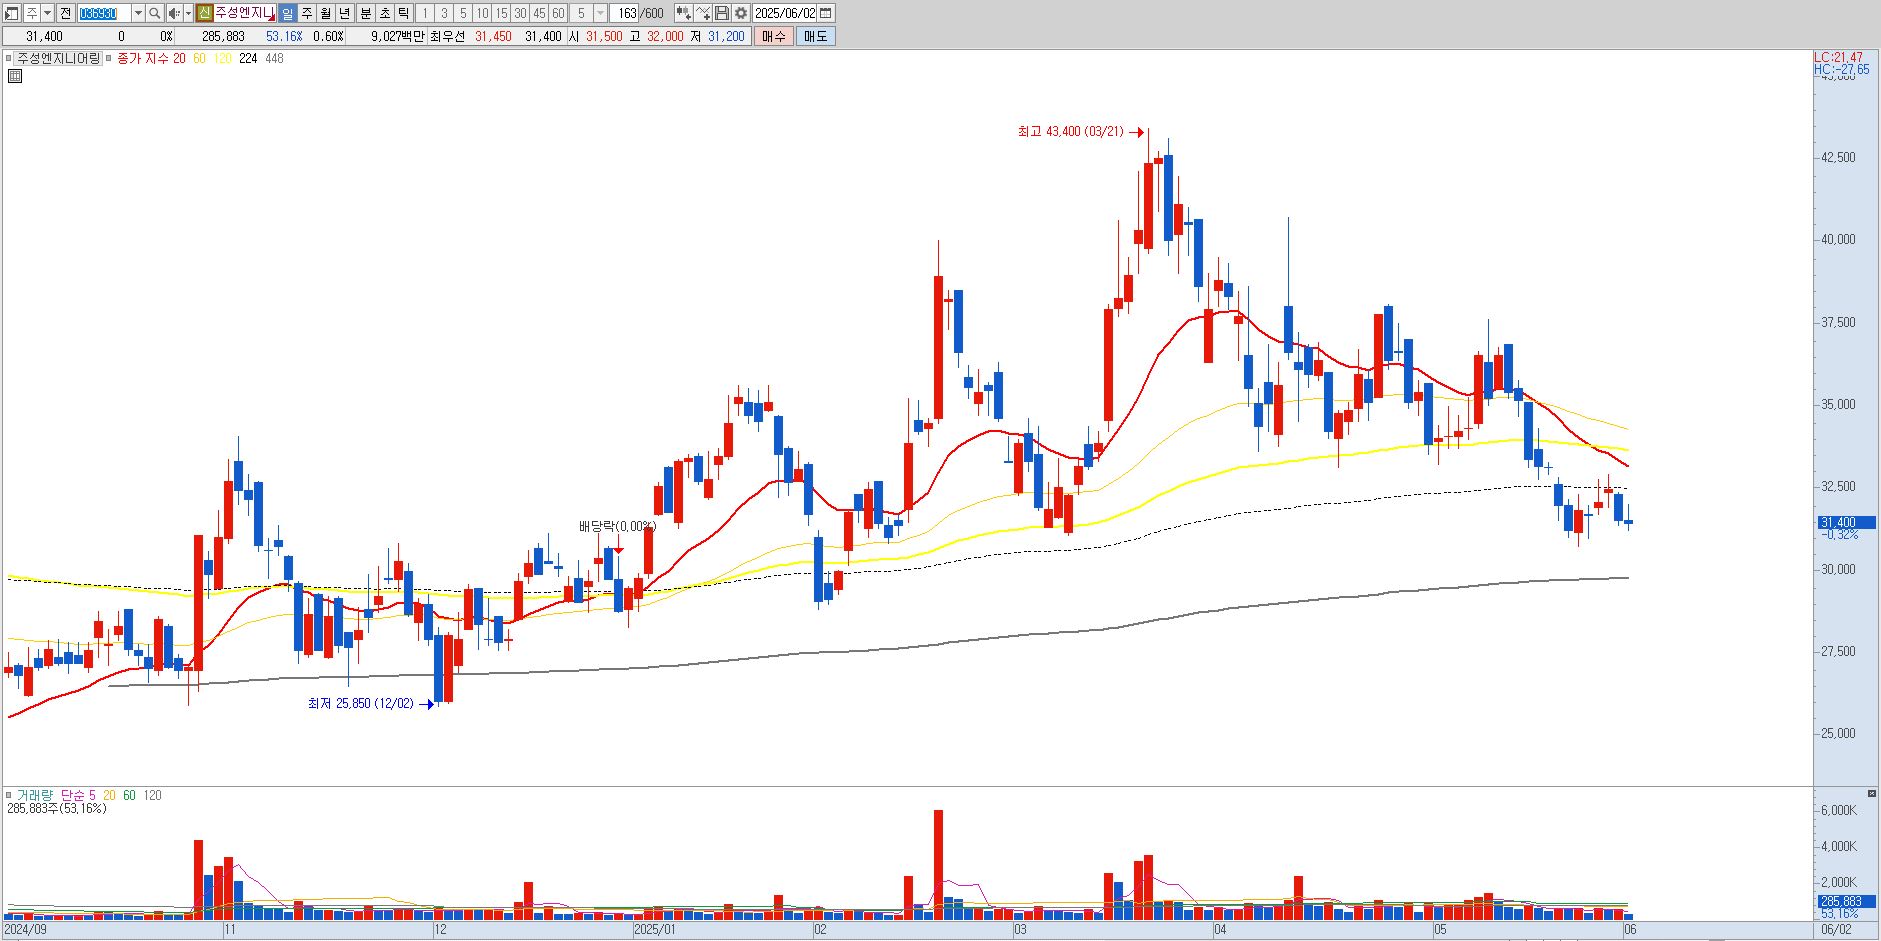The height and width of the screenshot is (941, 1881).
Task: Click the square marker beside 거래량 label
Action: [x=9, y=796]
